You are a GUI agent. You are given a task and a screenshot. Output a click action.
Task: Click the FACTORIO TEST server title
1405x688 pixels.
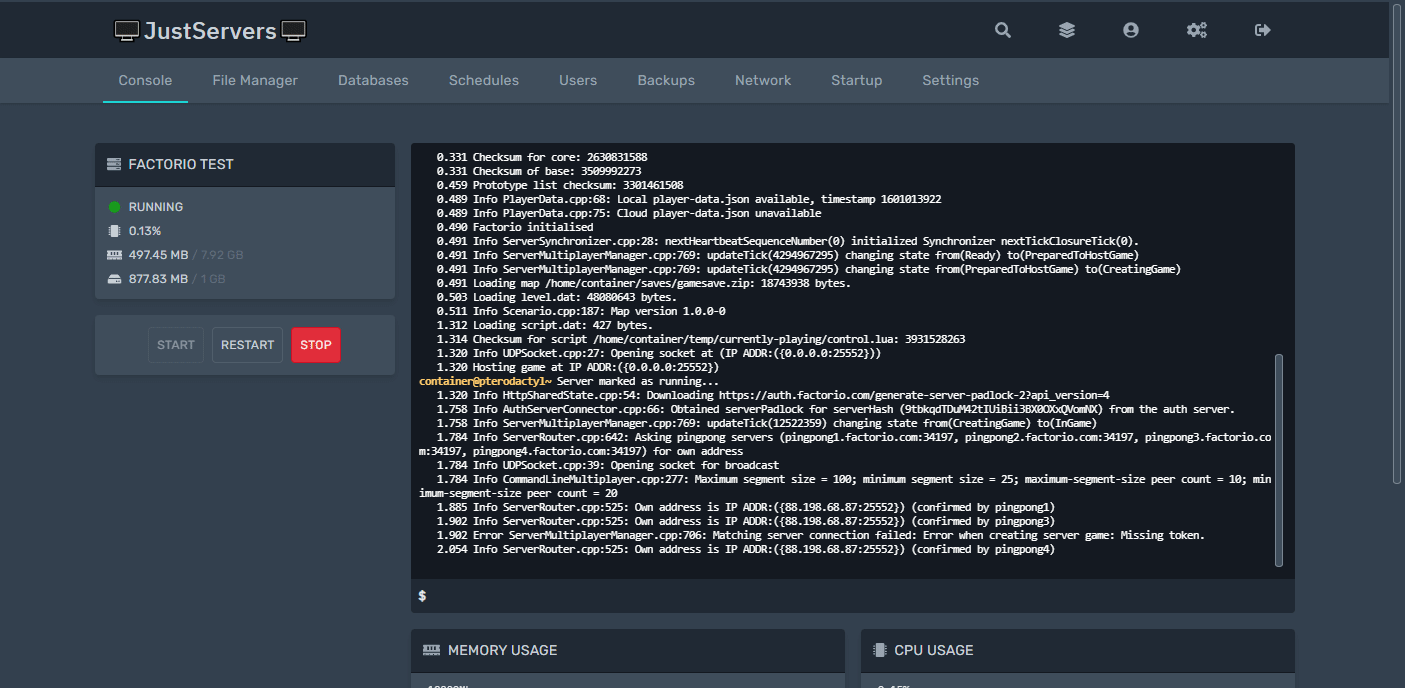[181, 164]
